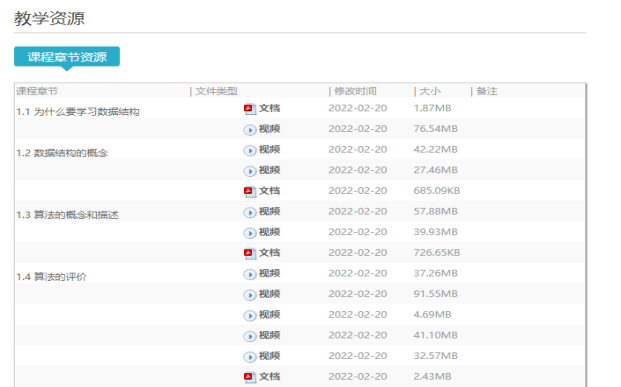Play the 91.55MB video icon
The image size is (621, 387).
[250, 295]
